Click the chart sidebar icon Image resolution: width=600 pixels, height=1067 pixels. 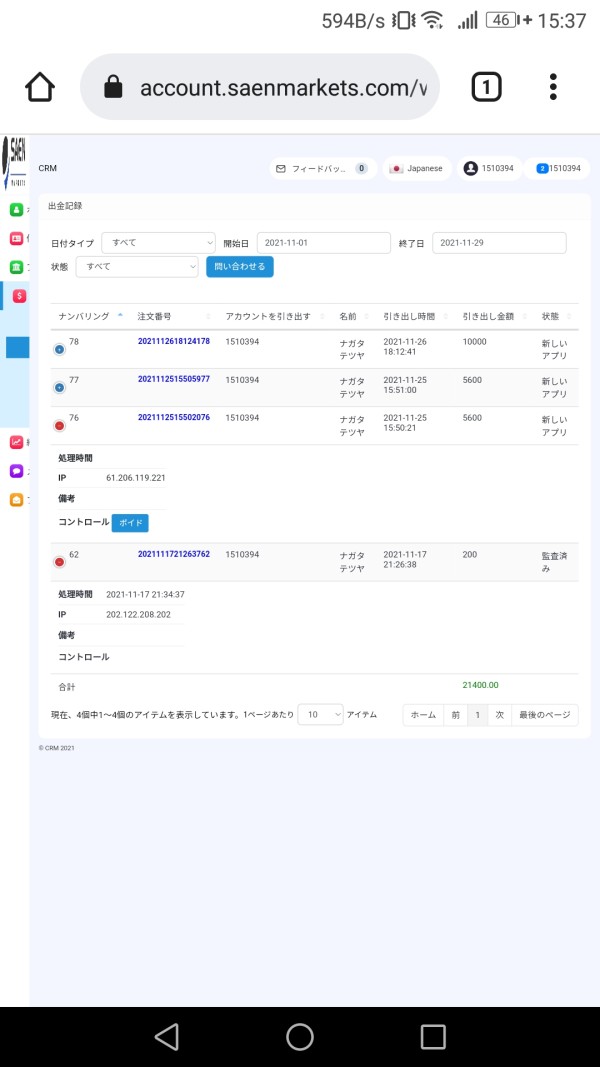pos(16,442)
